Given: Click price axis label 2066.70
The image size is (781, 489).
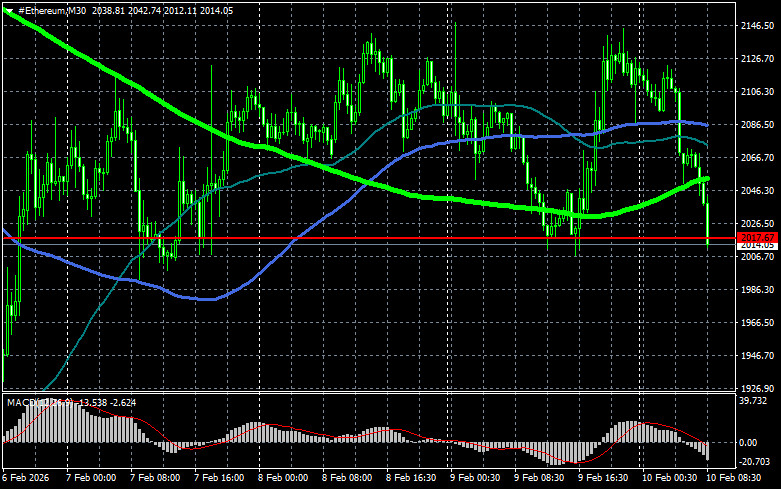Looking at the screenshot, I should (x=758, y=157).
